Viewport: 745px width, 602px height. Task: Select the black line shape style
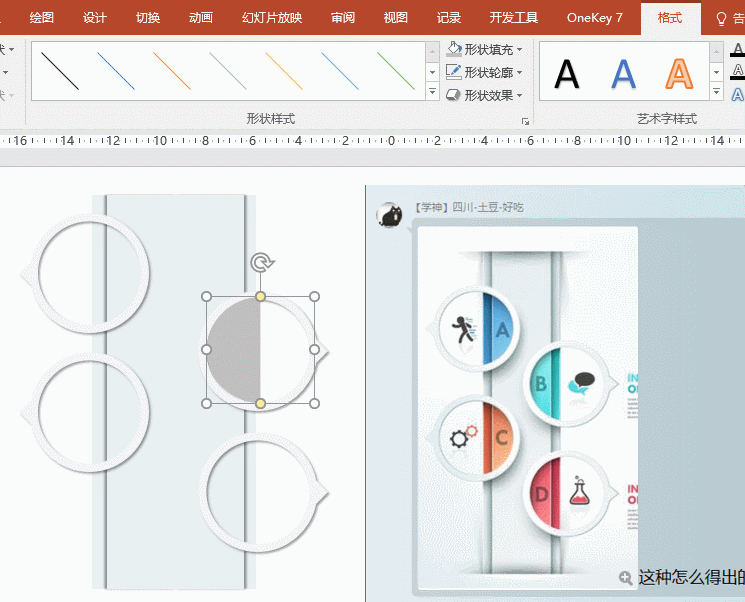coord(60,71)
